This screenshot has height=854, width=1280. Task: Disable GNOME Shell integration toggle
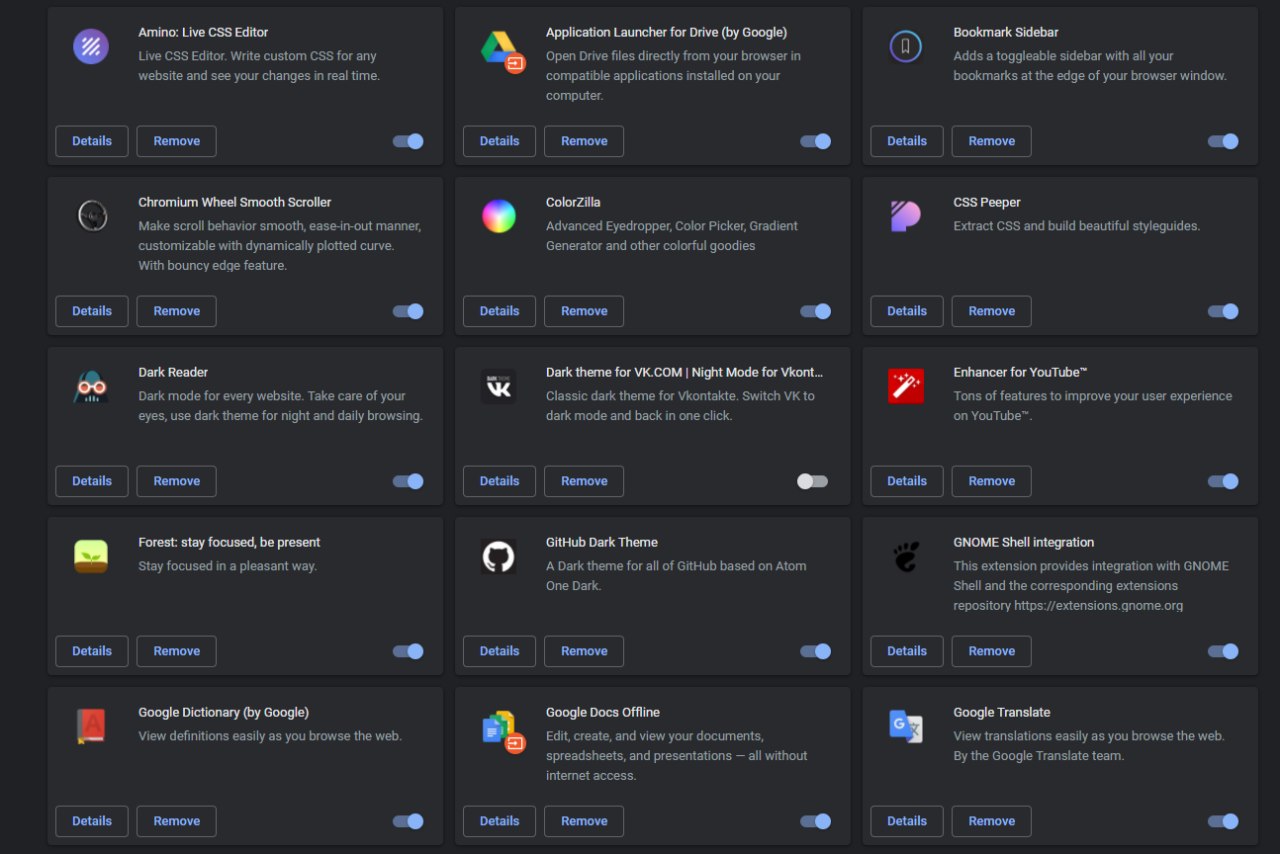1223,651
